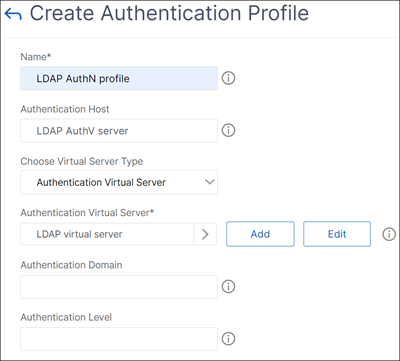Image resolution: width=400 pixels, height=361 pixels.
Task: Focus the Authentication Host input field
Action: point(119,131)
